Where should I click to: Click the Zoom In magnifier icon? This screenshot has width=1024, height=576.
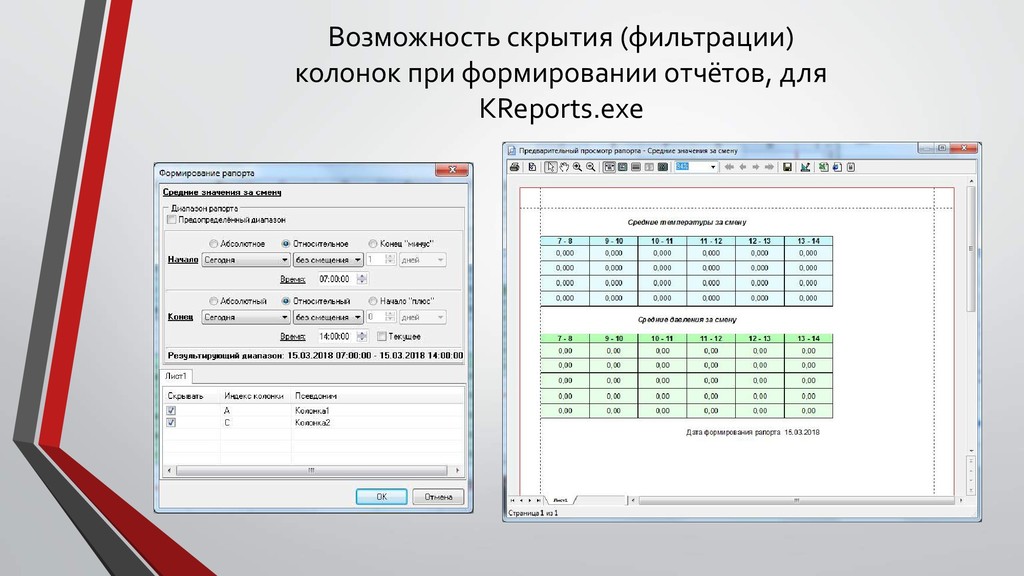(x=577, y=167)
